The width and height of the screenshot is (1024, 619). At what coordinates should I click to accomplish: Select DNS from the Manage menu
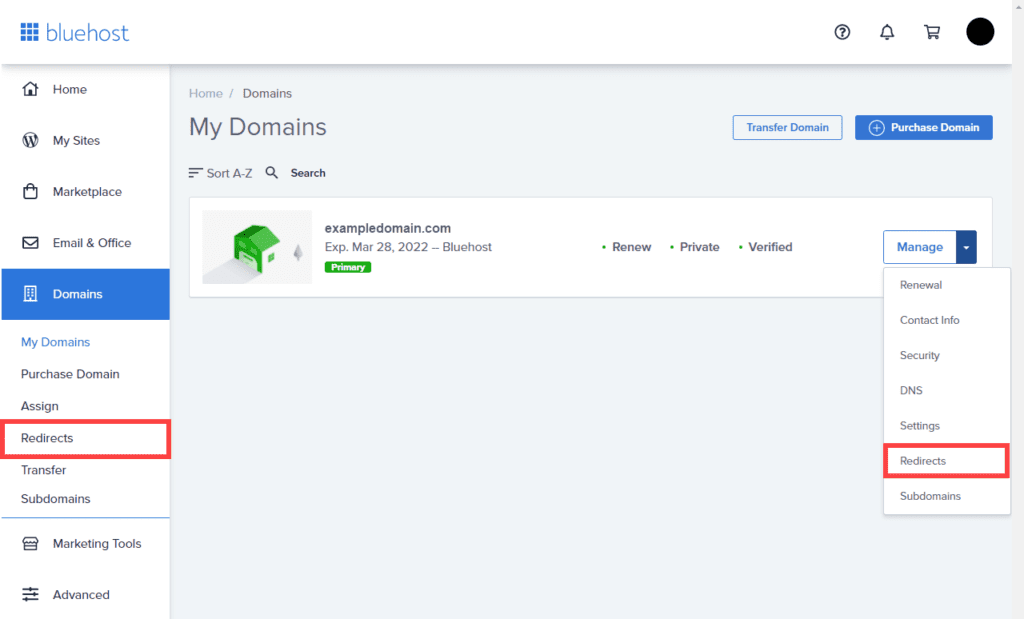(x=911, y=390)
